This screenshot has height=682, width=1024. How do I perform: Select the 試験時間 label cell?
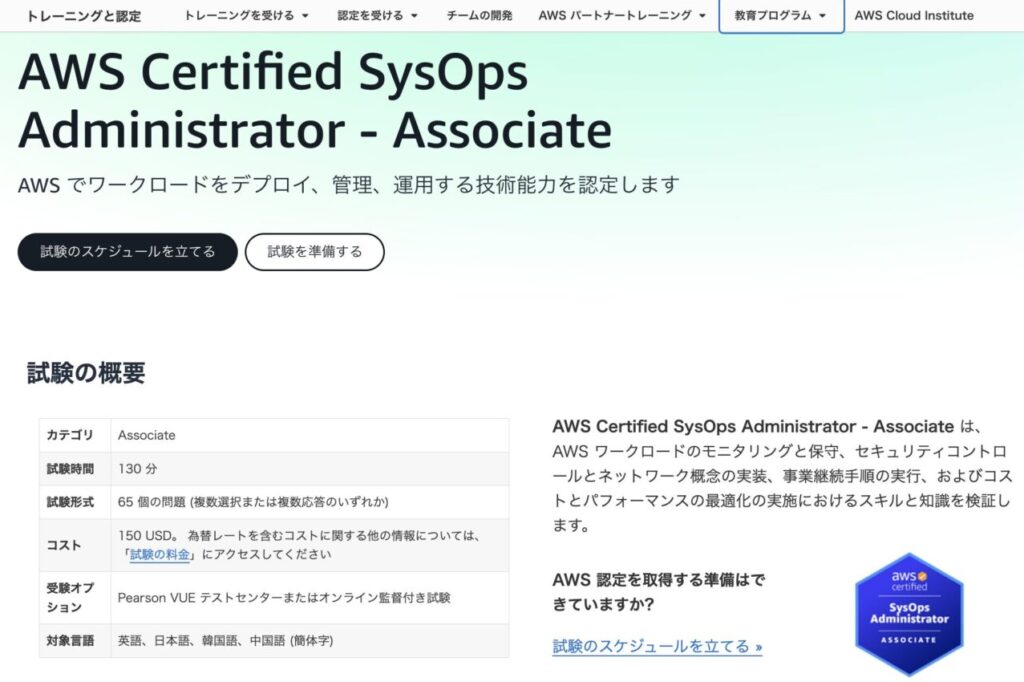[75, 469]
